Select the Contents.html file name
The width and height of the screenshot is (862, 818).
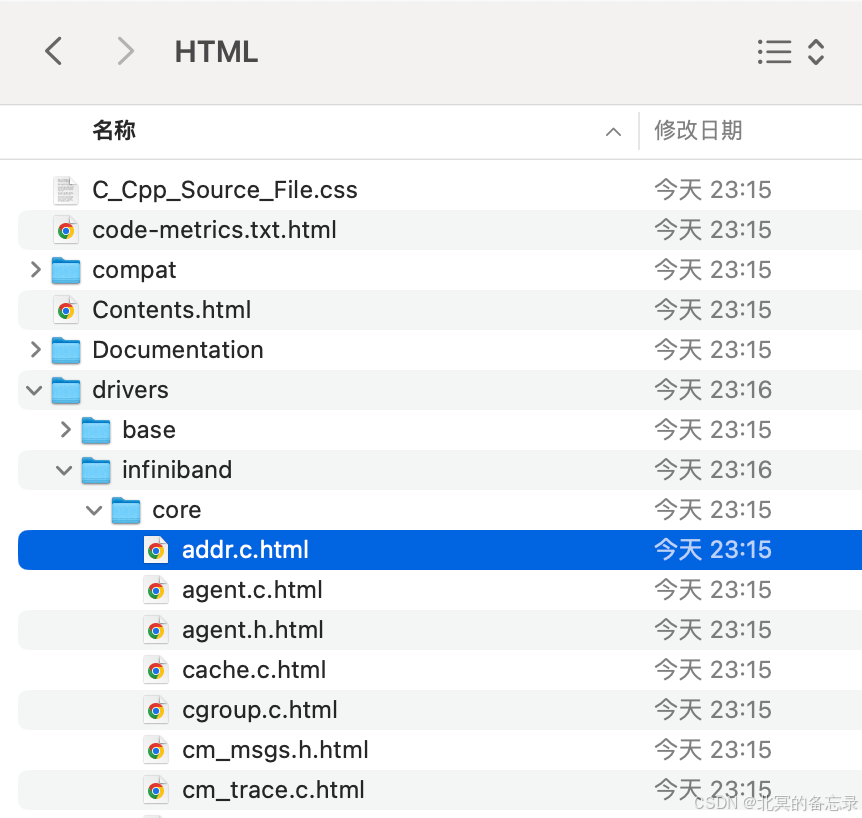172,310
